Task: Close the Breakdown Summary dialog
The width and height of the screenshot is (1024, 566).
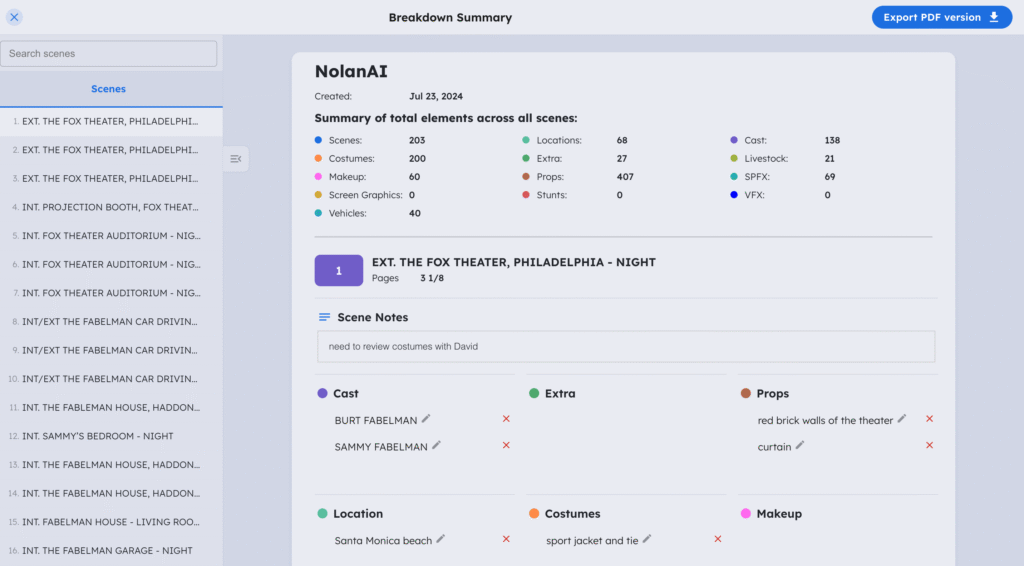Action: (x=14, y=17)
